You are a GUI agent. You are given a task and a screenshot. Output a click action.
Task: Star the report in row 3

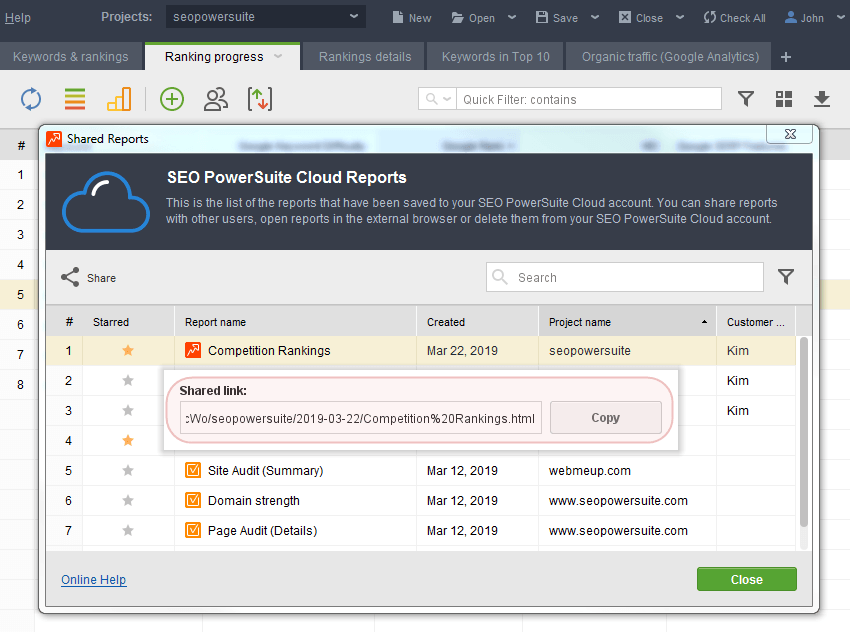(128, 410)
